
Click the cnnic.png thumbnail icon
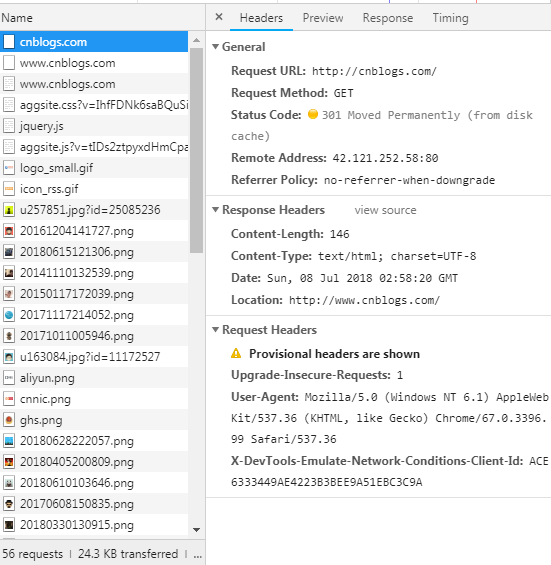pyautogui.click(x=9, y=399)
